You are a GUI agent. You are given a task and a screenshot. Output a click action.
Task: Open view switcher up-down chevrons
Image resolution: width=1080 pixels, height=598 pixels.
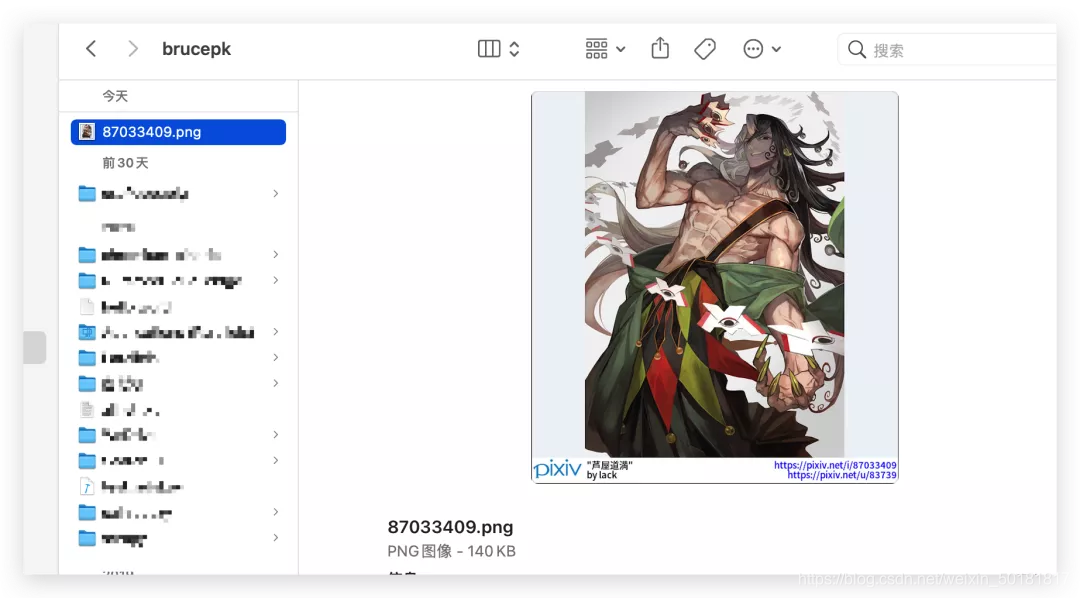click(515, 49)
